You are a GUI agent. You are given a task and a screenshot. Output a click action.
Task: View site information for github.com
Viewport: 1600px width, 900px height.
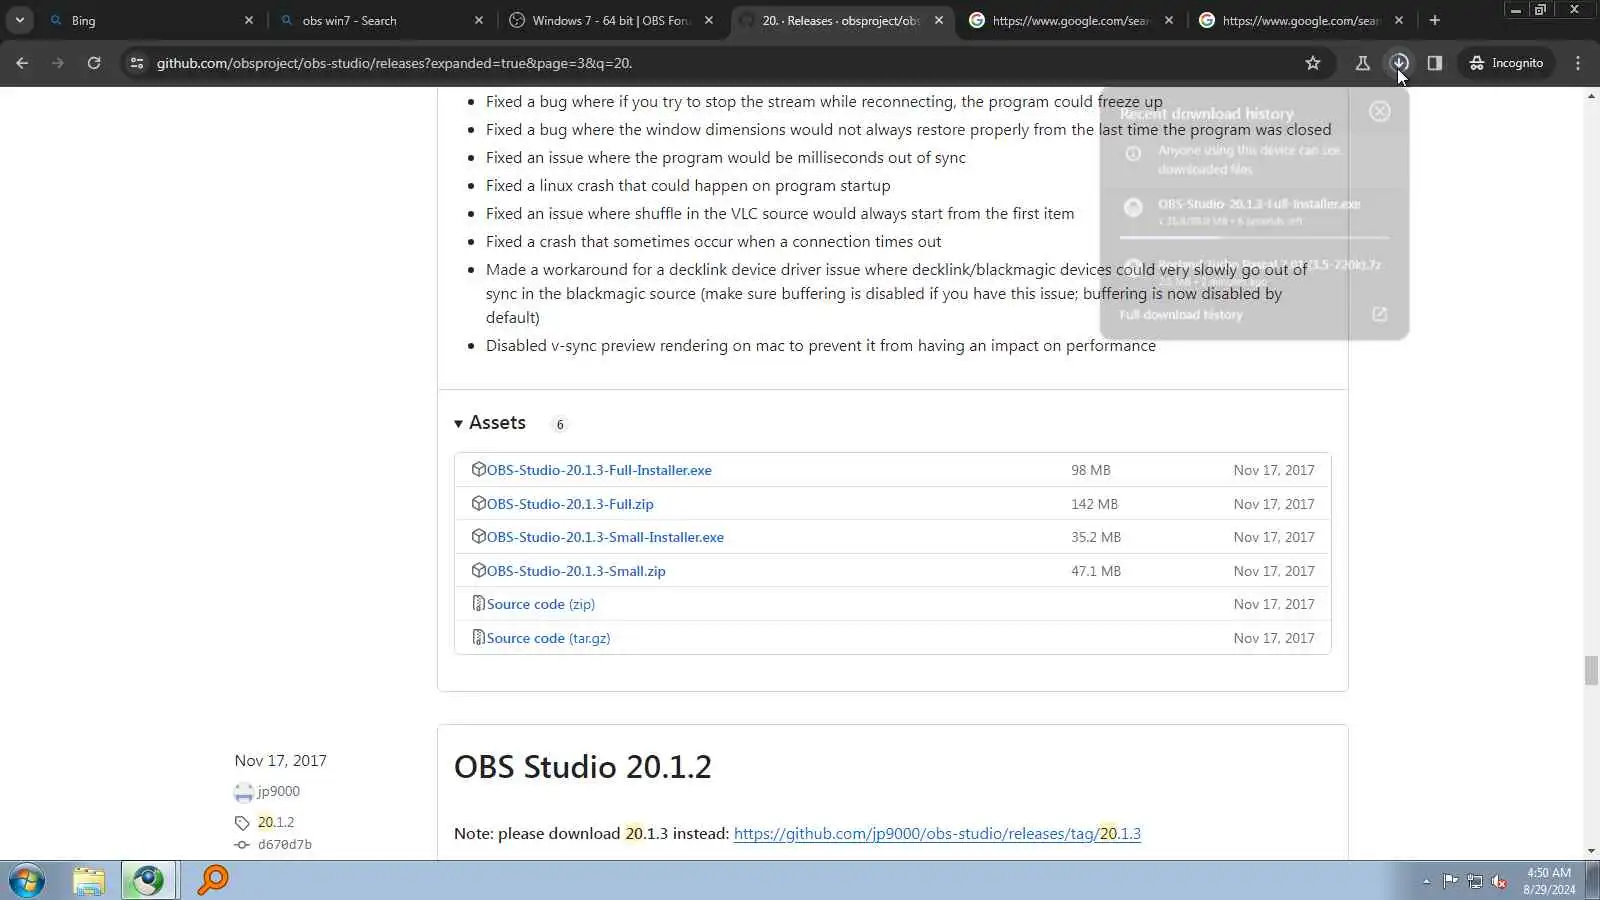click(x=137, y=63)
